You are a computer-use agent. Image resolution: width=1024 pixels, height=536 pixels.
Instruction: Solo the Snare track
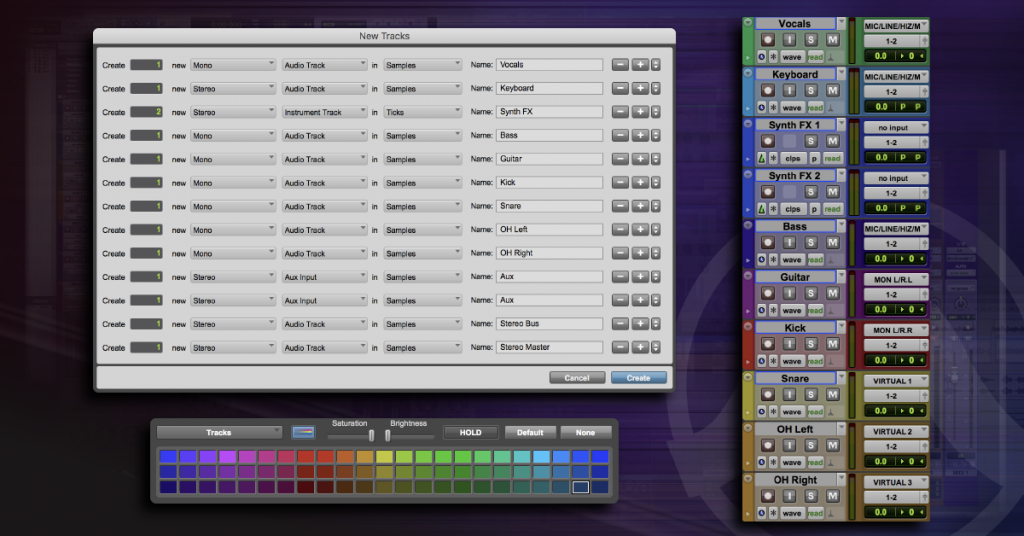(x=811, y=395)
